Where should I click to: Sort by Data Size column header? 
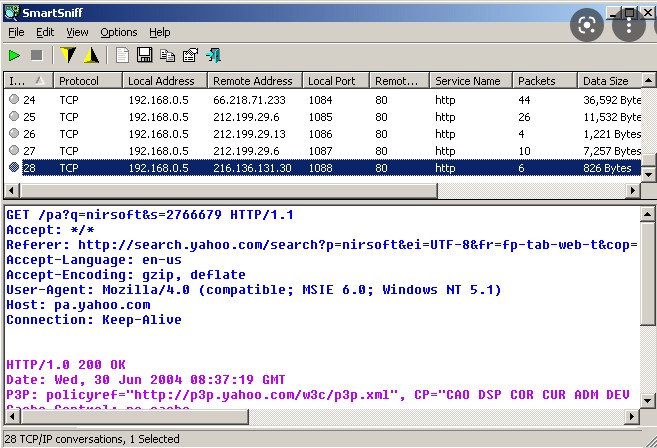pos(610,80)
